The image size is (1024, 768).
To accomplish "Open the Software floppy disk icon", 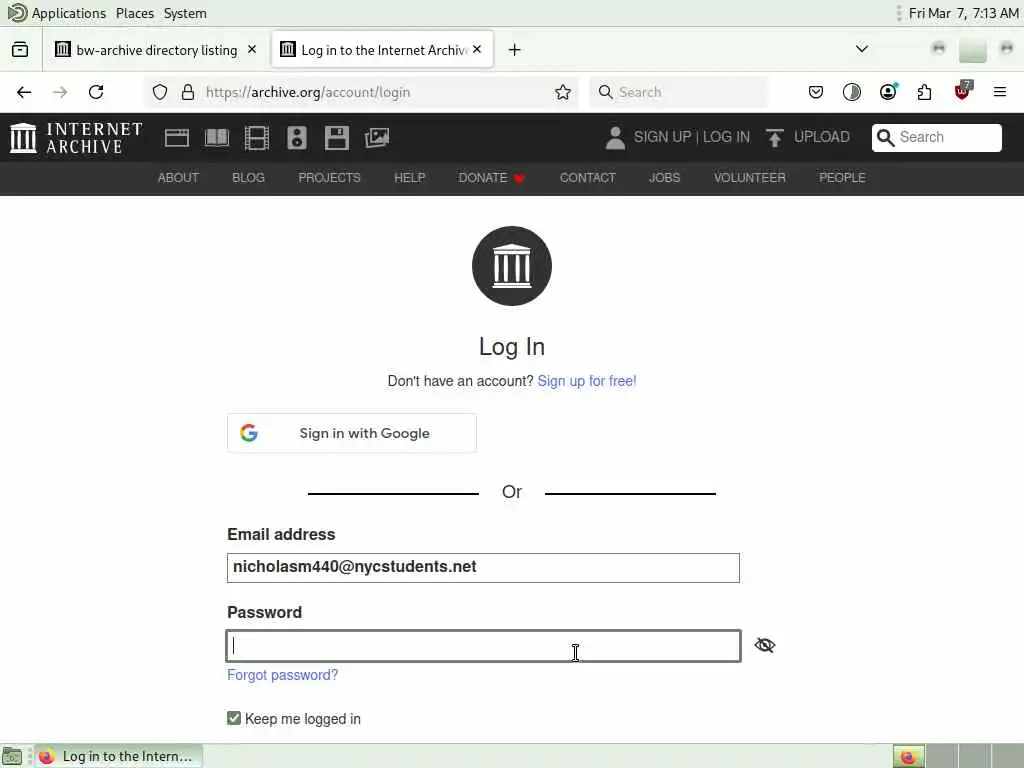I will click(337, 138).
